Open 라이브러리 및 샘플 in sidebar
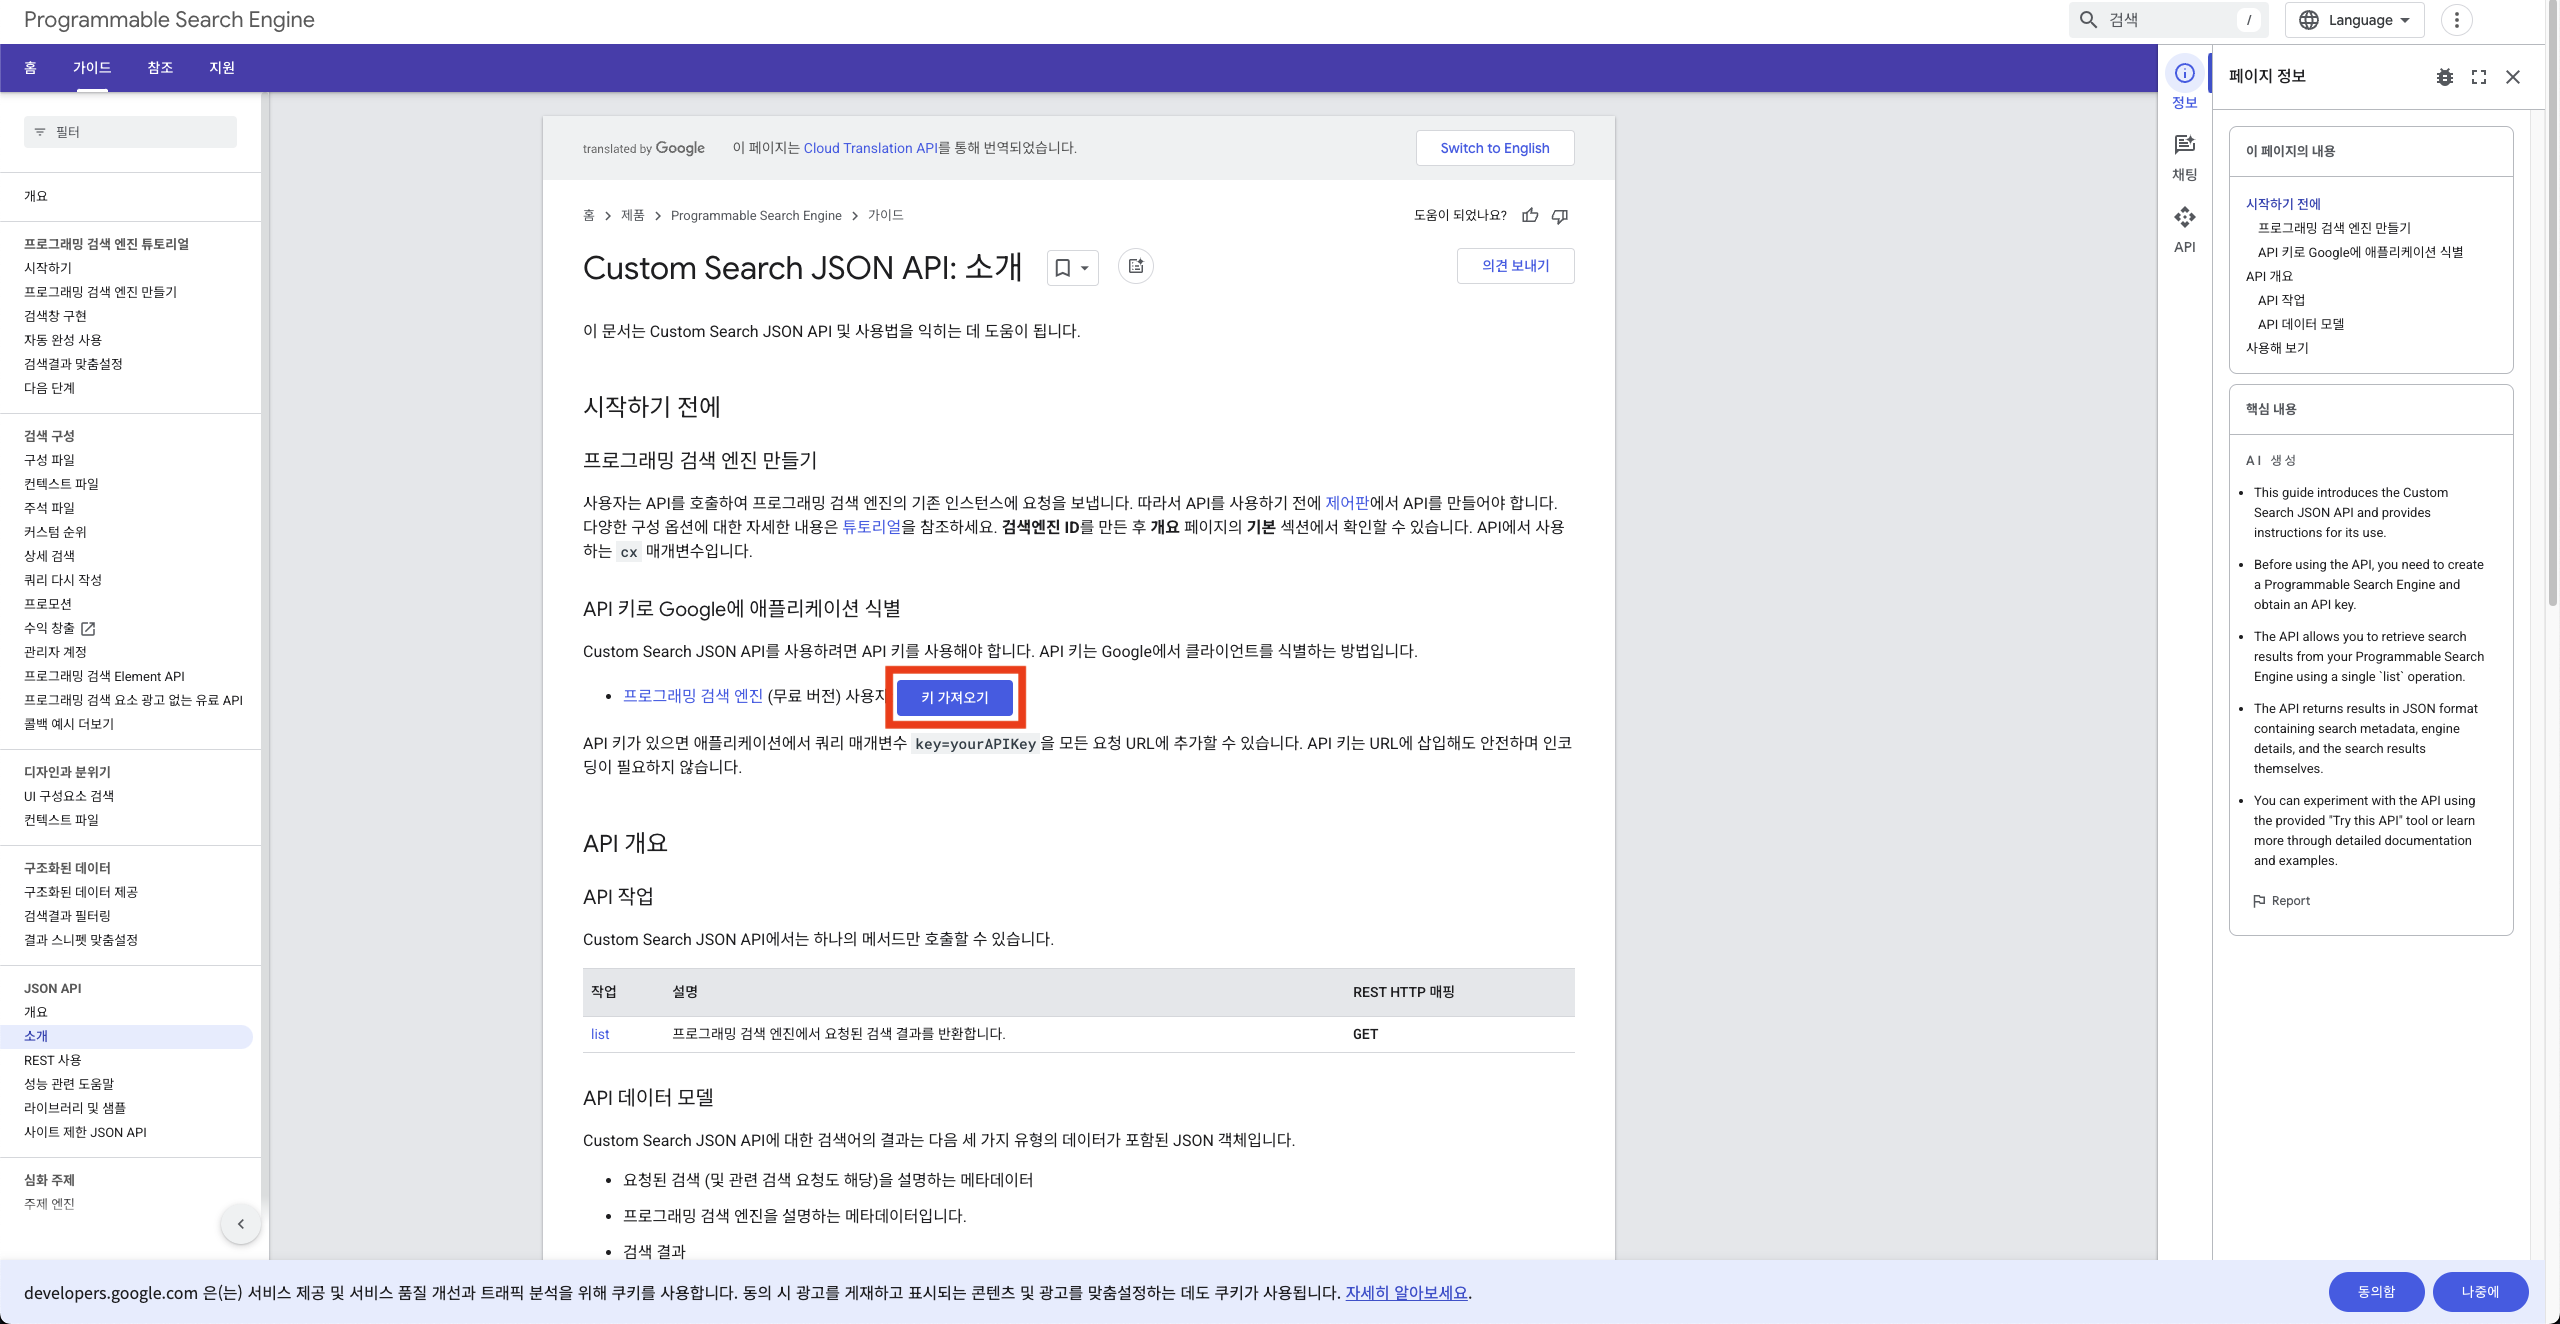The width and height of the screenshot is (2560, 1324). tap(75, 1108)
